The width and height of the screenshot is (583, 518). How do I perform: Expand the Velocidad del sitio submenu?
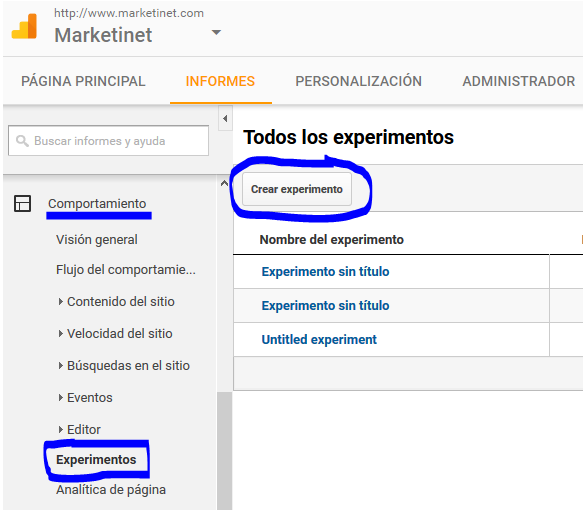[x=61, y=334]
